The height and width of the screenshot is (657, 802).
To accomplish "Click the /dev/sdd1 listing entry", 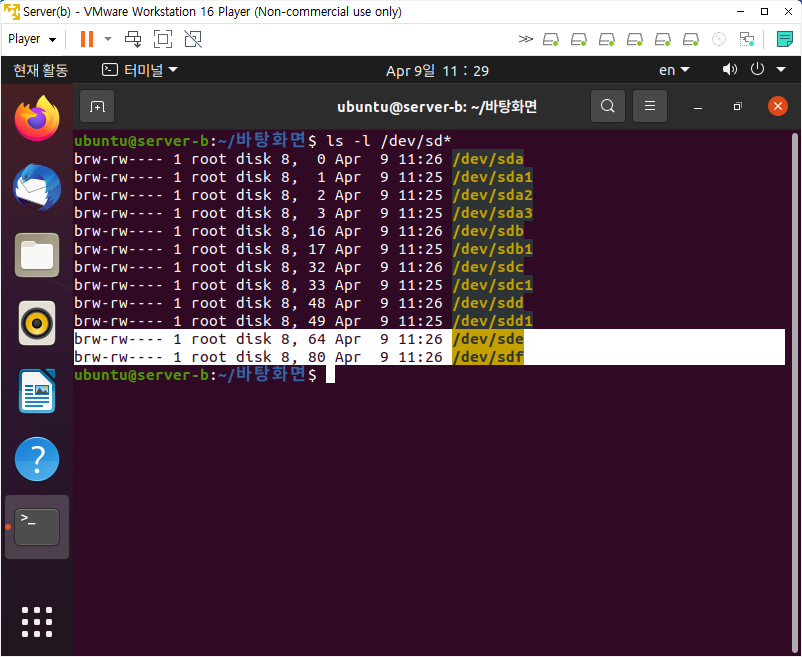I will click(x=492, y=321).
